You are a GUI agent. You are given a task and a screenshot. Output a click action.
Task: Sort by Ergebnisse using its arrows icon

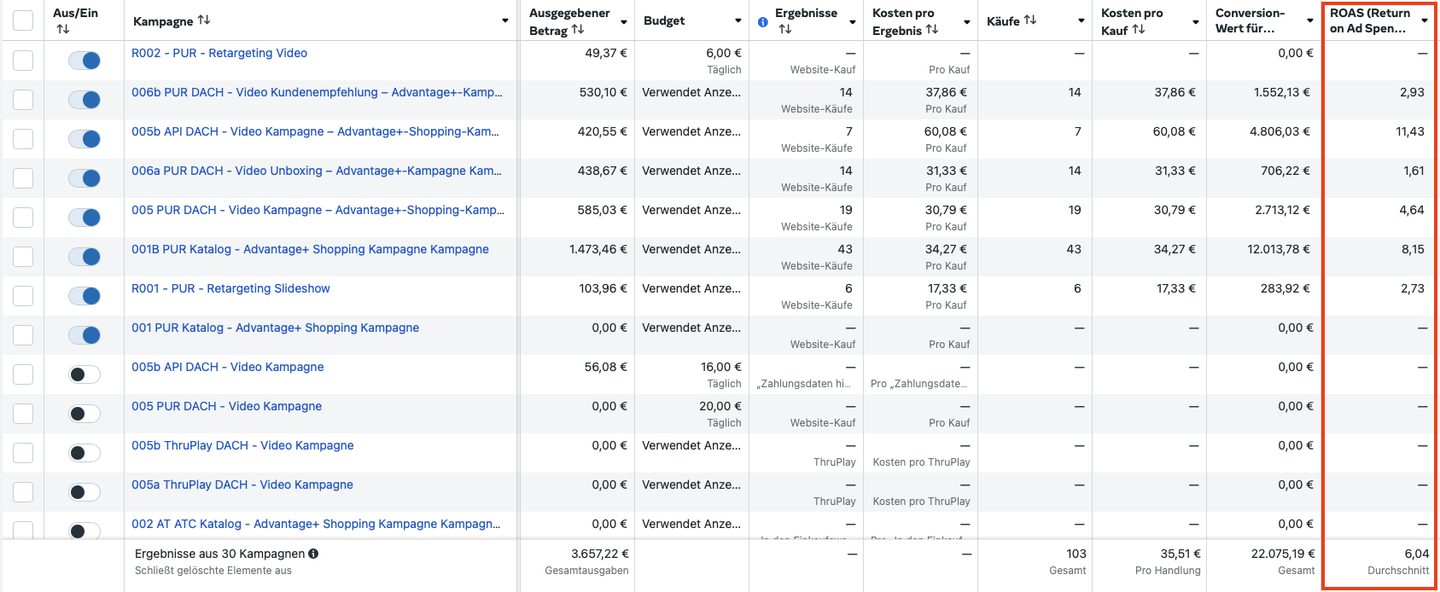pyautogui.click(x=785, y=29)
